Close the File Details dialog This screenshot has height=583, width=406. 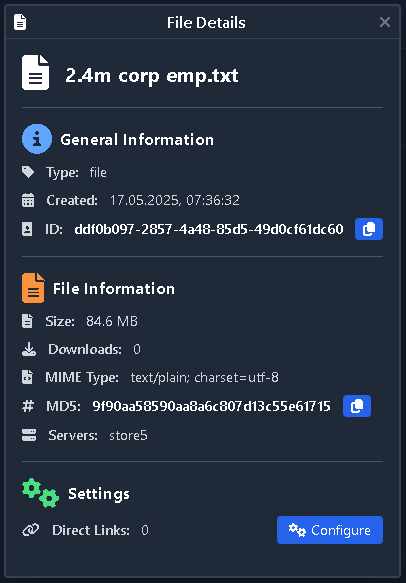coord(385,22)
